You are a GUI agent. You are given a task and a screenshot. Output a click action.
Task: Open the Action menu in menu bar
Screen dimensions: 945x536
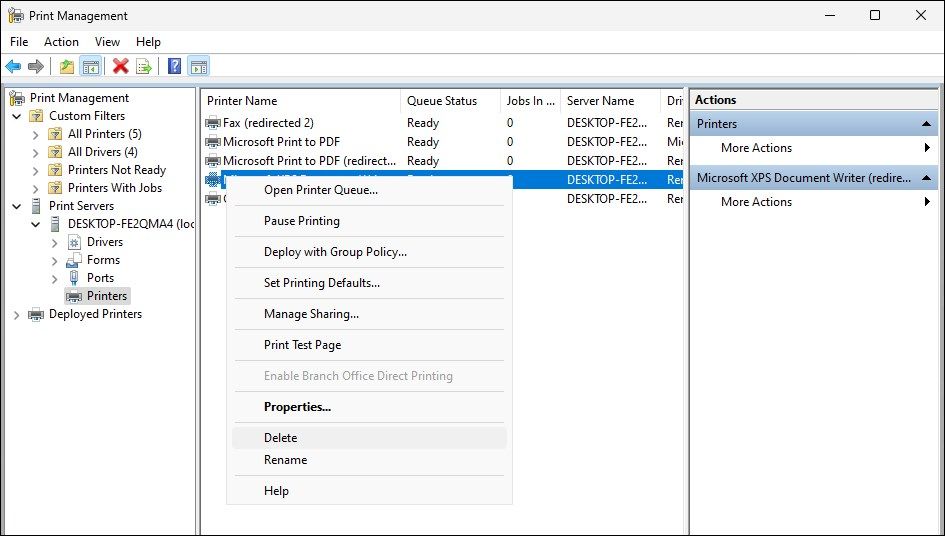(x=61, y=42)
